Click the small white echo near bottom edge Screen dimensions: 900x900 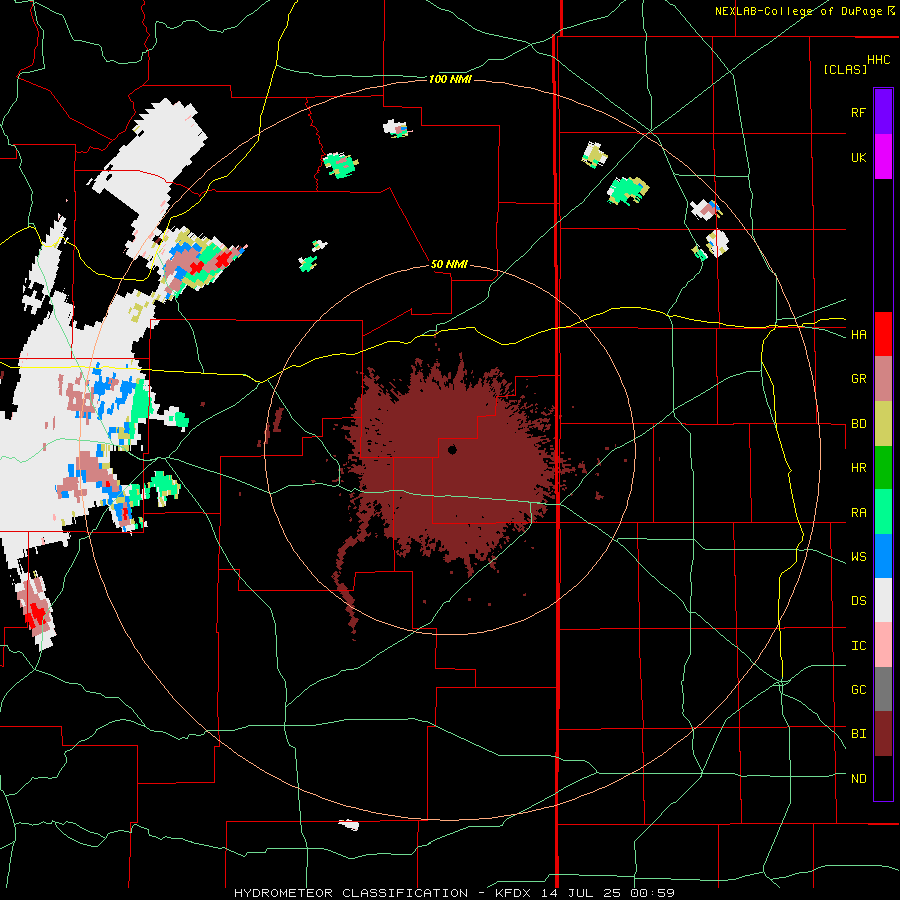(350, 825)
